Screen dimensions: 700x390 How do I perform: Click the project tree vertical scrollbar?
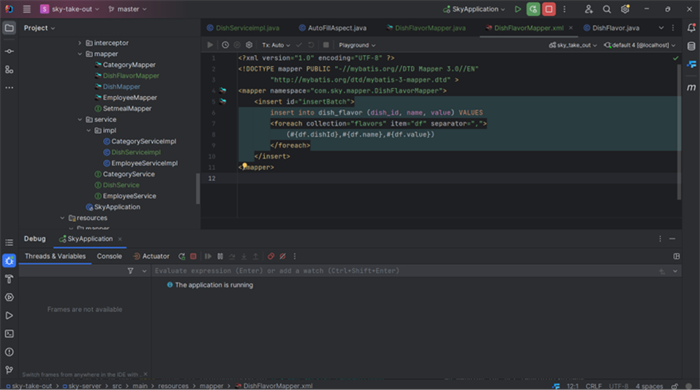pyautogui.click(x=198, y=189)
